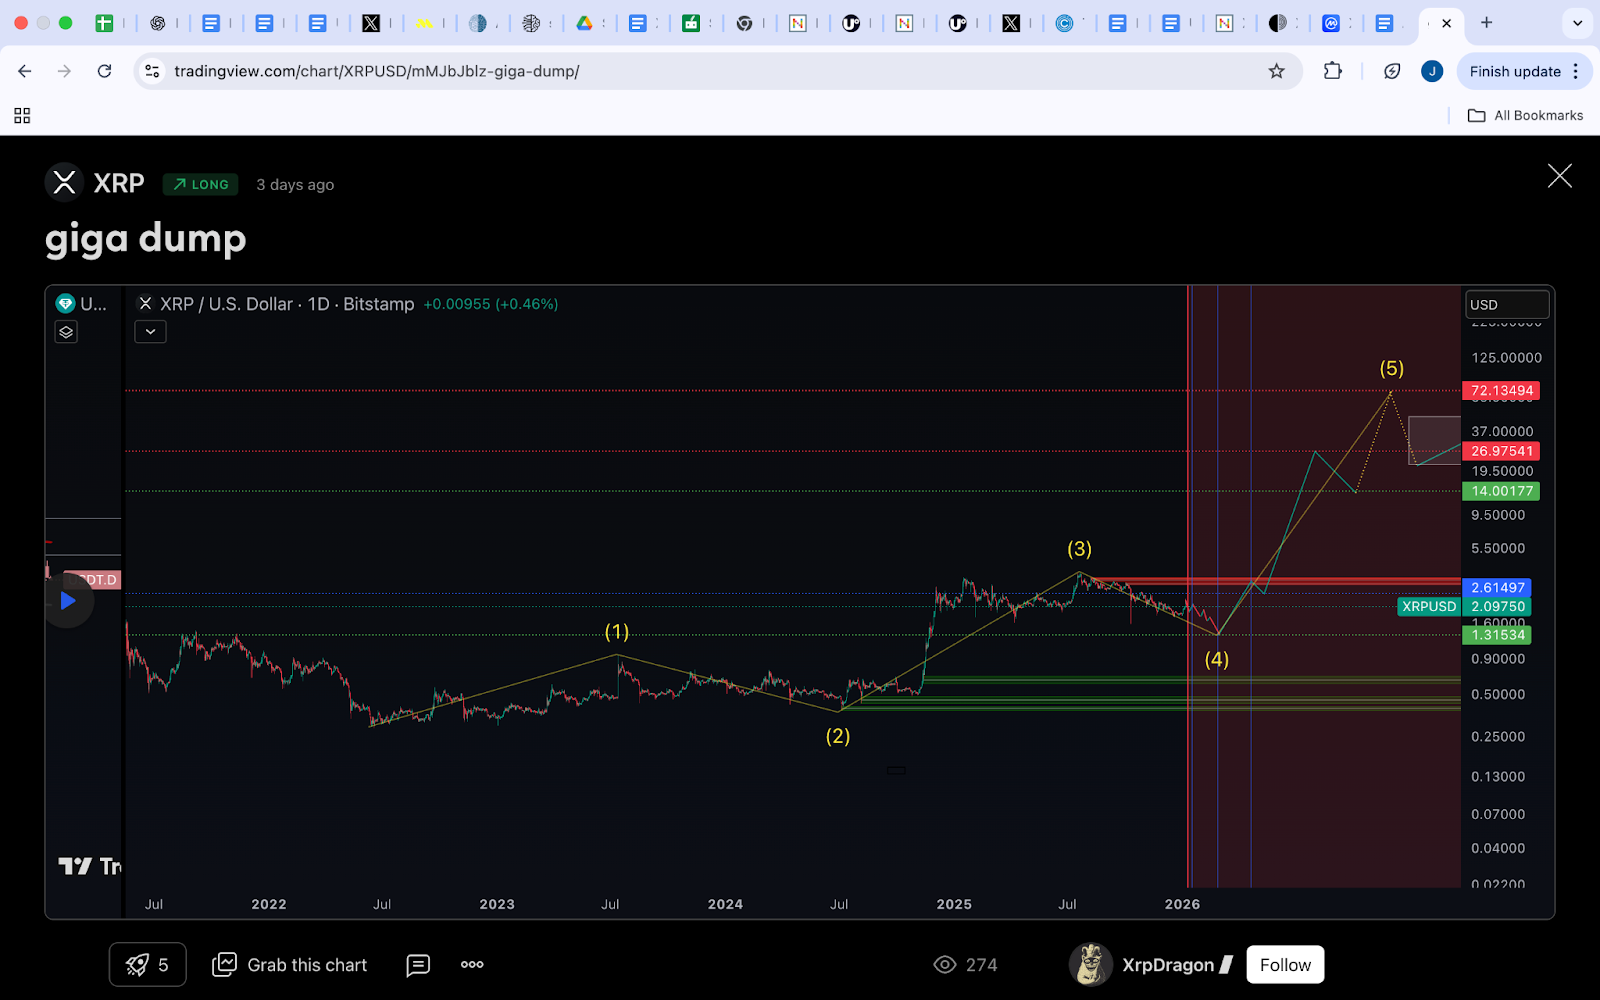The width and height of the screenshot is (1600, 1000).
Task: Click the XrpDragon avatar image
Action: point(1090,965)
